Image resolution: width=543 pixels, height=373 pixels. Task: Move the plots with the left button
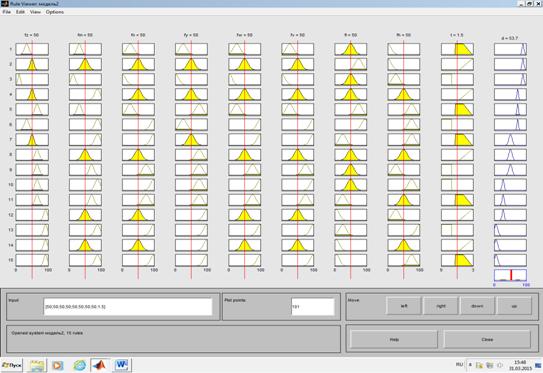pyautogui.click(x=404, y=306)
